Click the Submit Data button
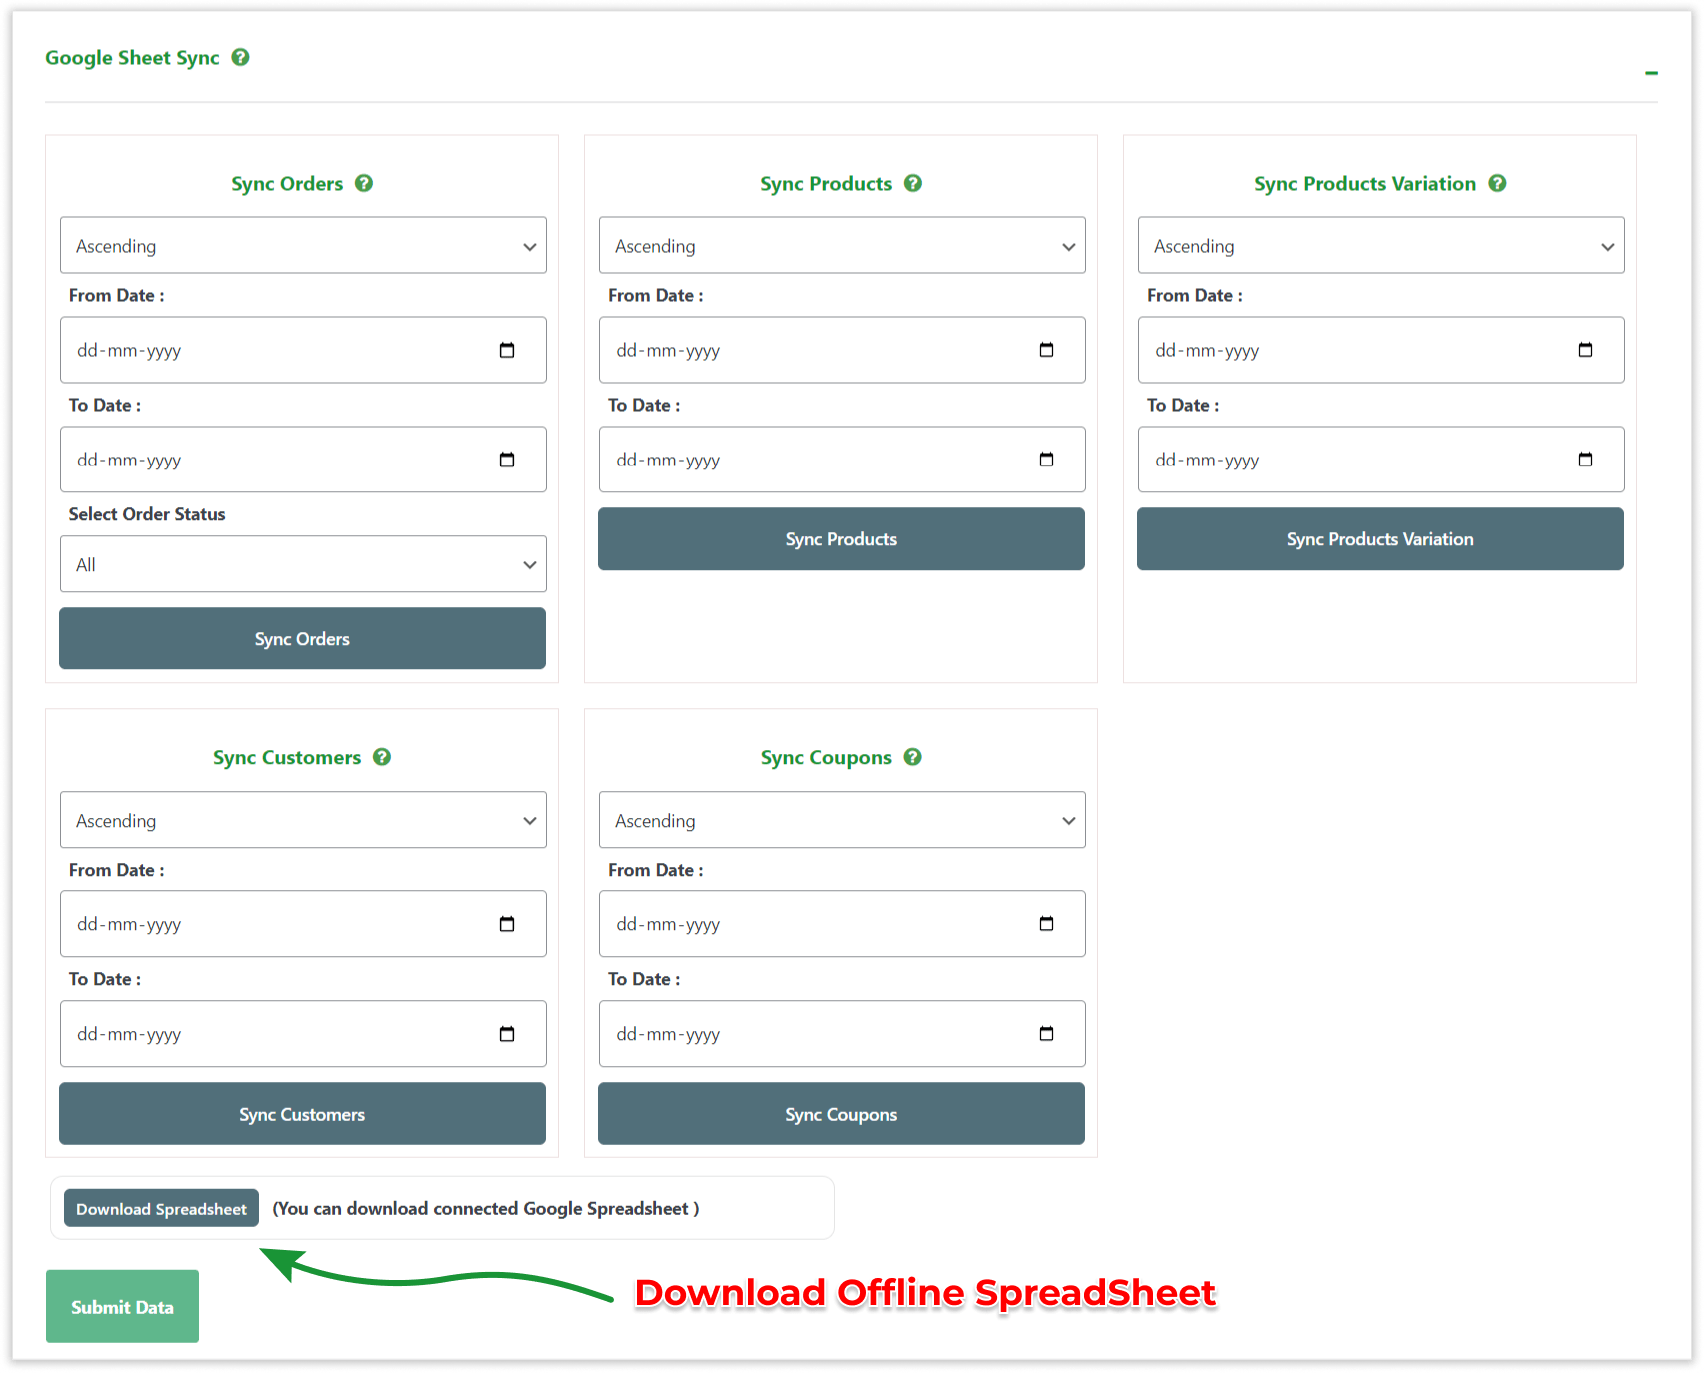Screen dimensions: 1704x1373 point(122,1306)
